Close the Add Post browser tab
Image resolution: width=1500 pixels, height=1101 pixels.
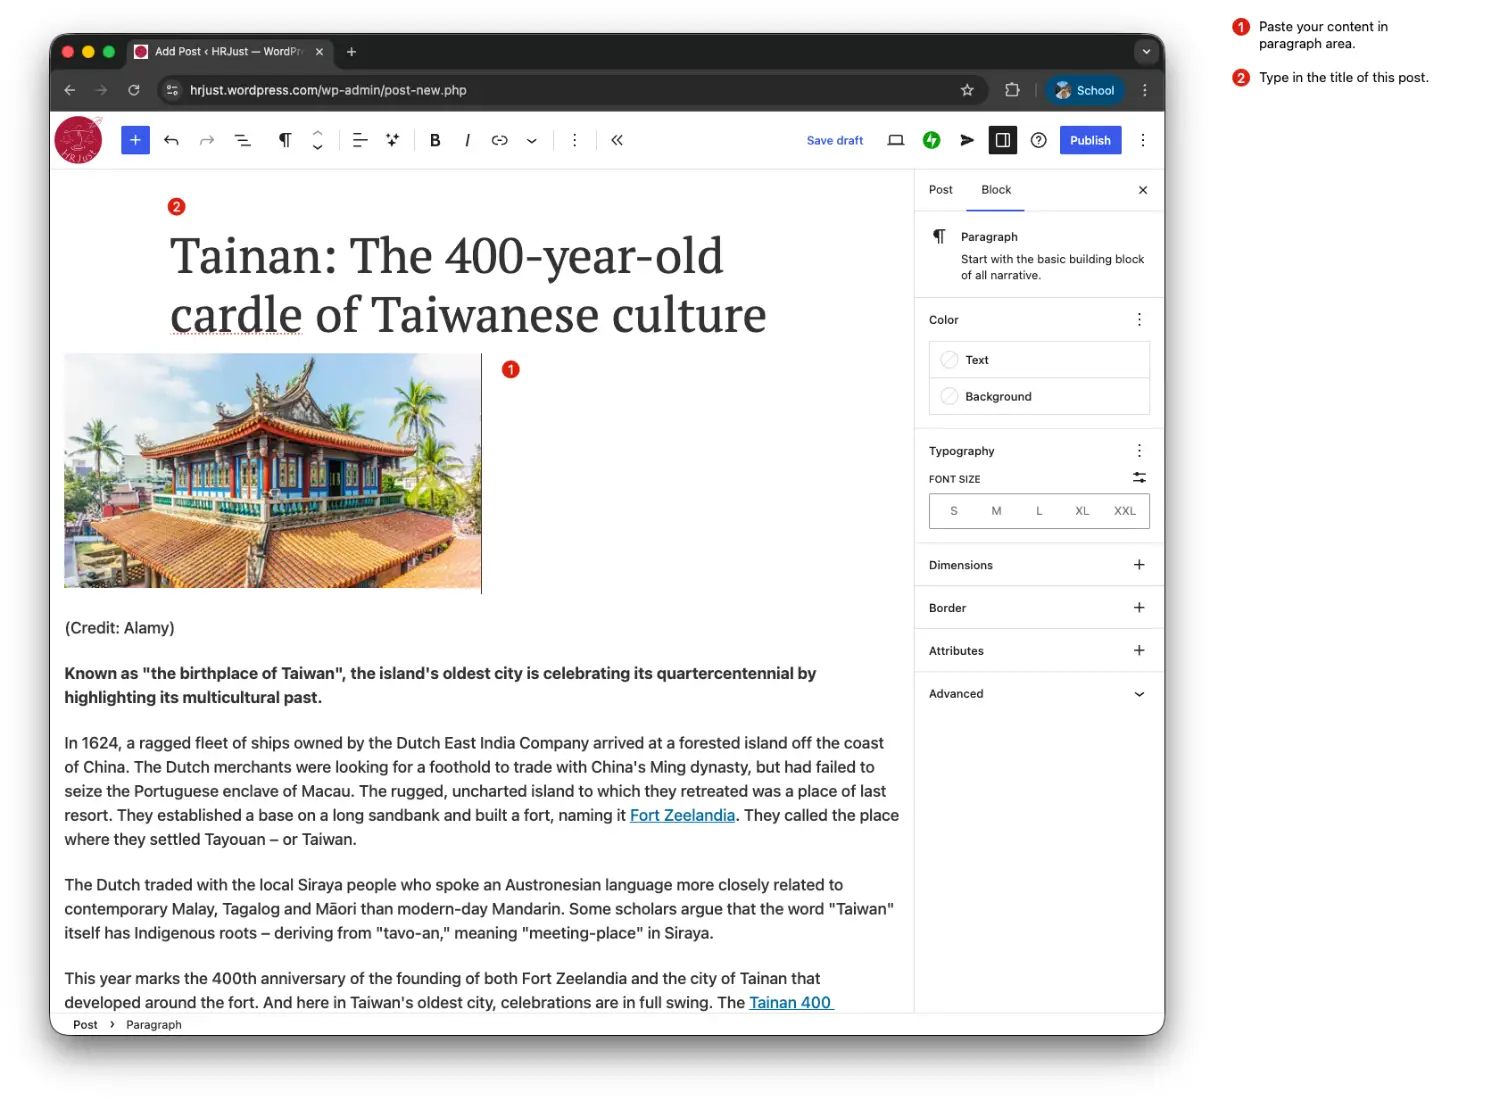click(x=319, y=52)
